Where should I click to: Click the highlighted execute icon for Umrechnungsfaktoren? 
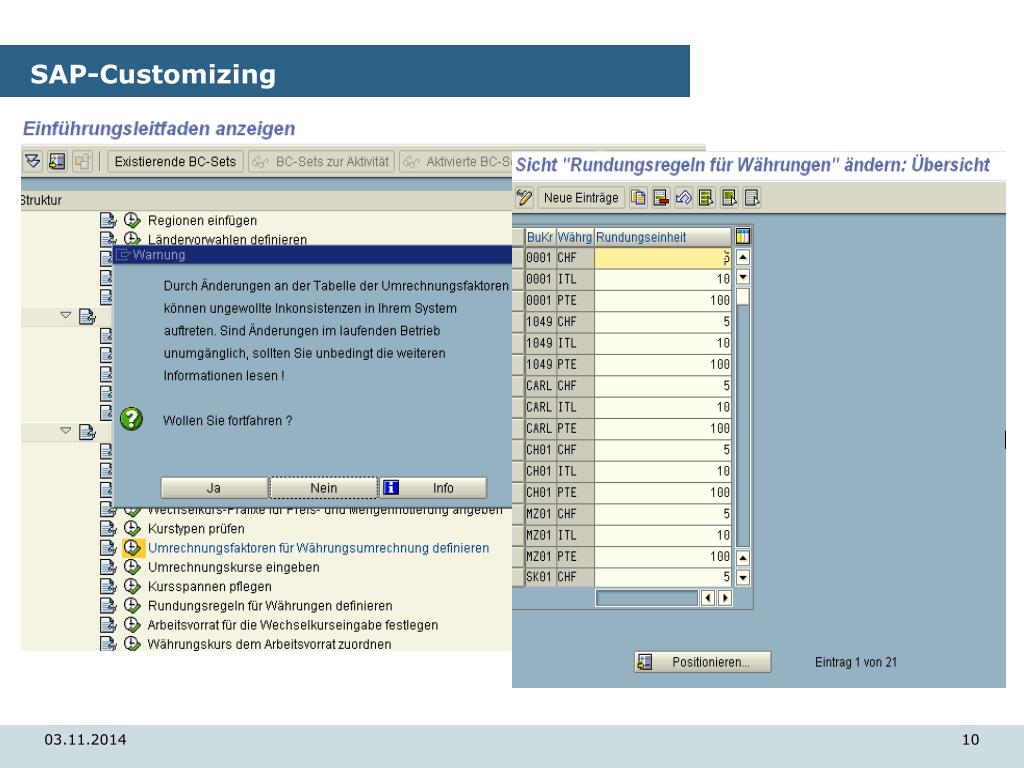(132, 547)
